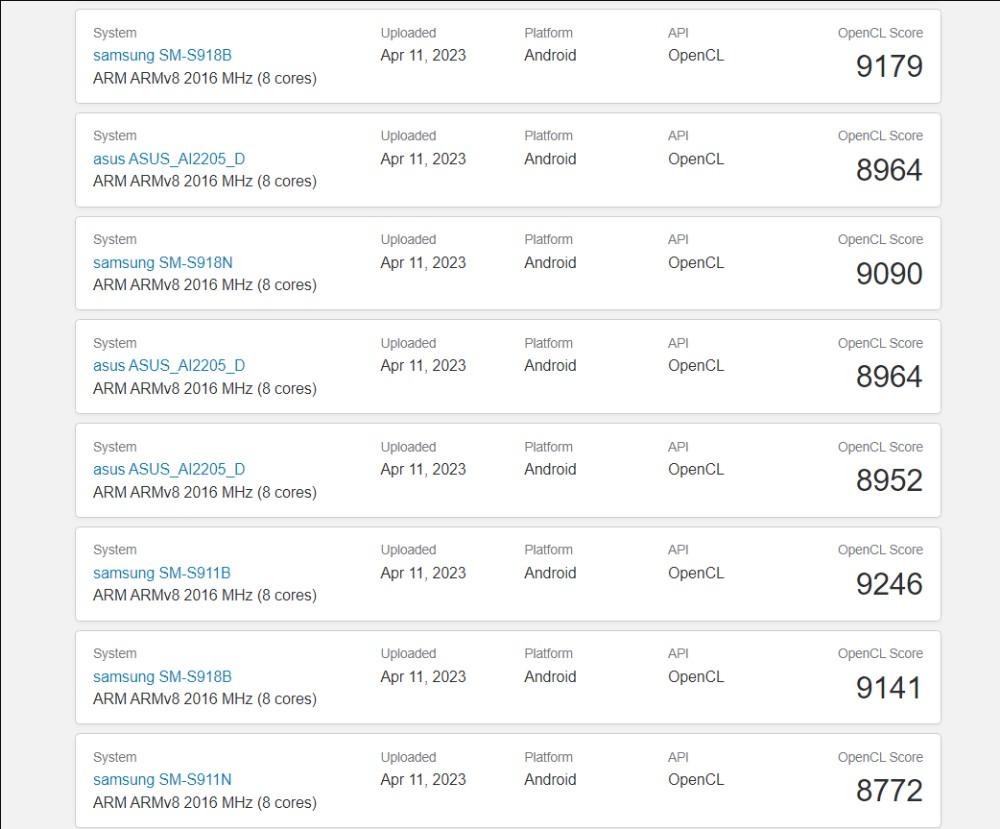The height and width of the screenshot is (829, 1000).
Task: Click the OpenCL score value 8772
Action: tap(888, 791)
